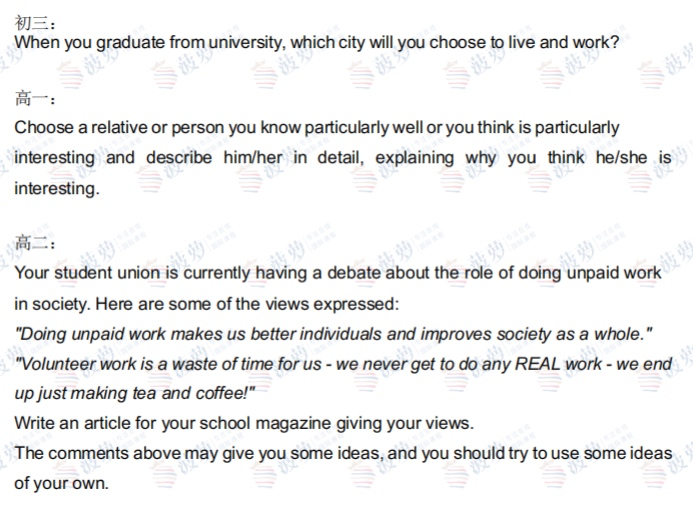Click 'unpaid work' in role-of-society sentence
Image resolution: width=693 pixels, height=507 pixels.
pos(614,273)
